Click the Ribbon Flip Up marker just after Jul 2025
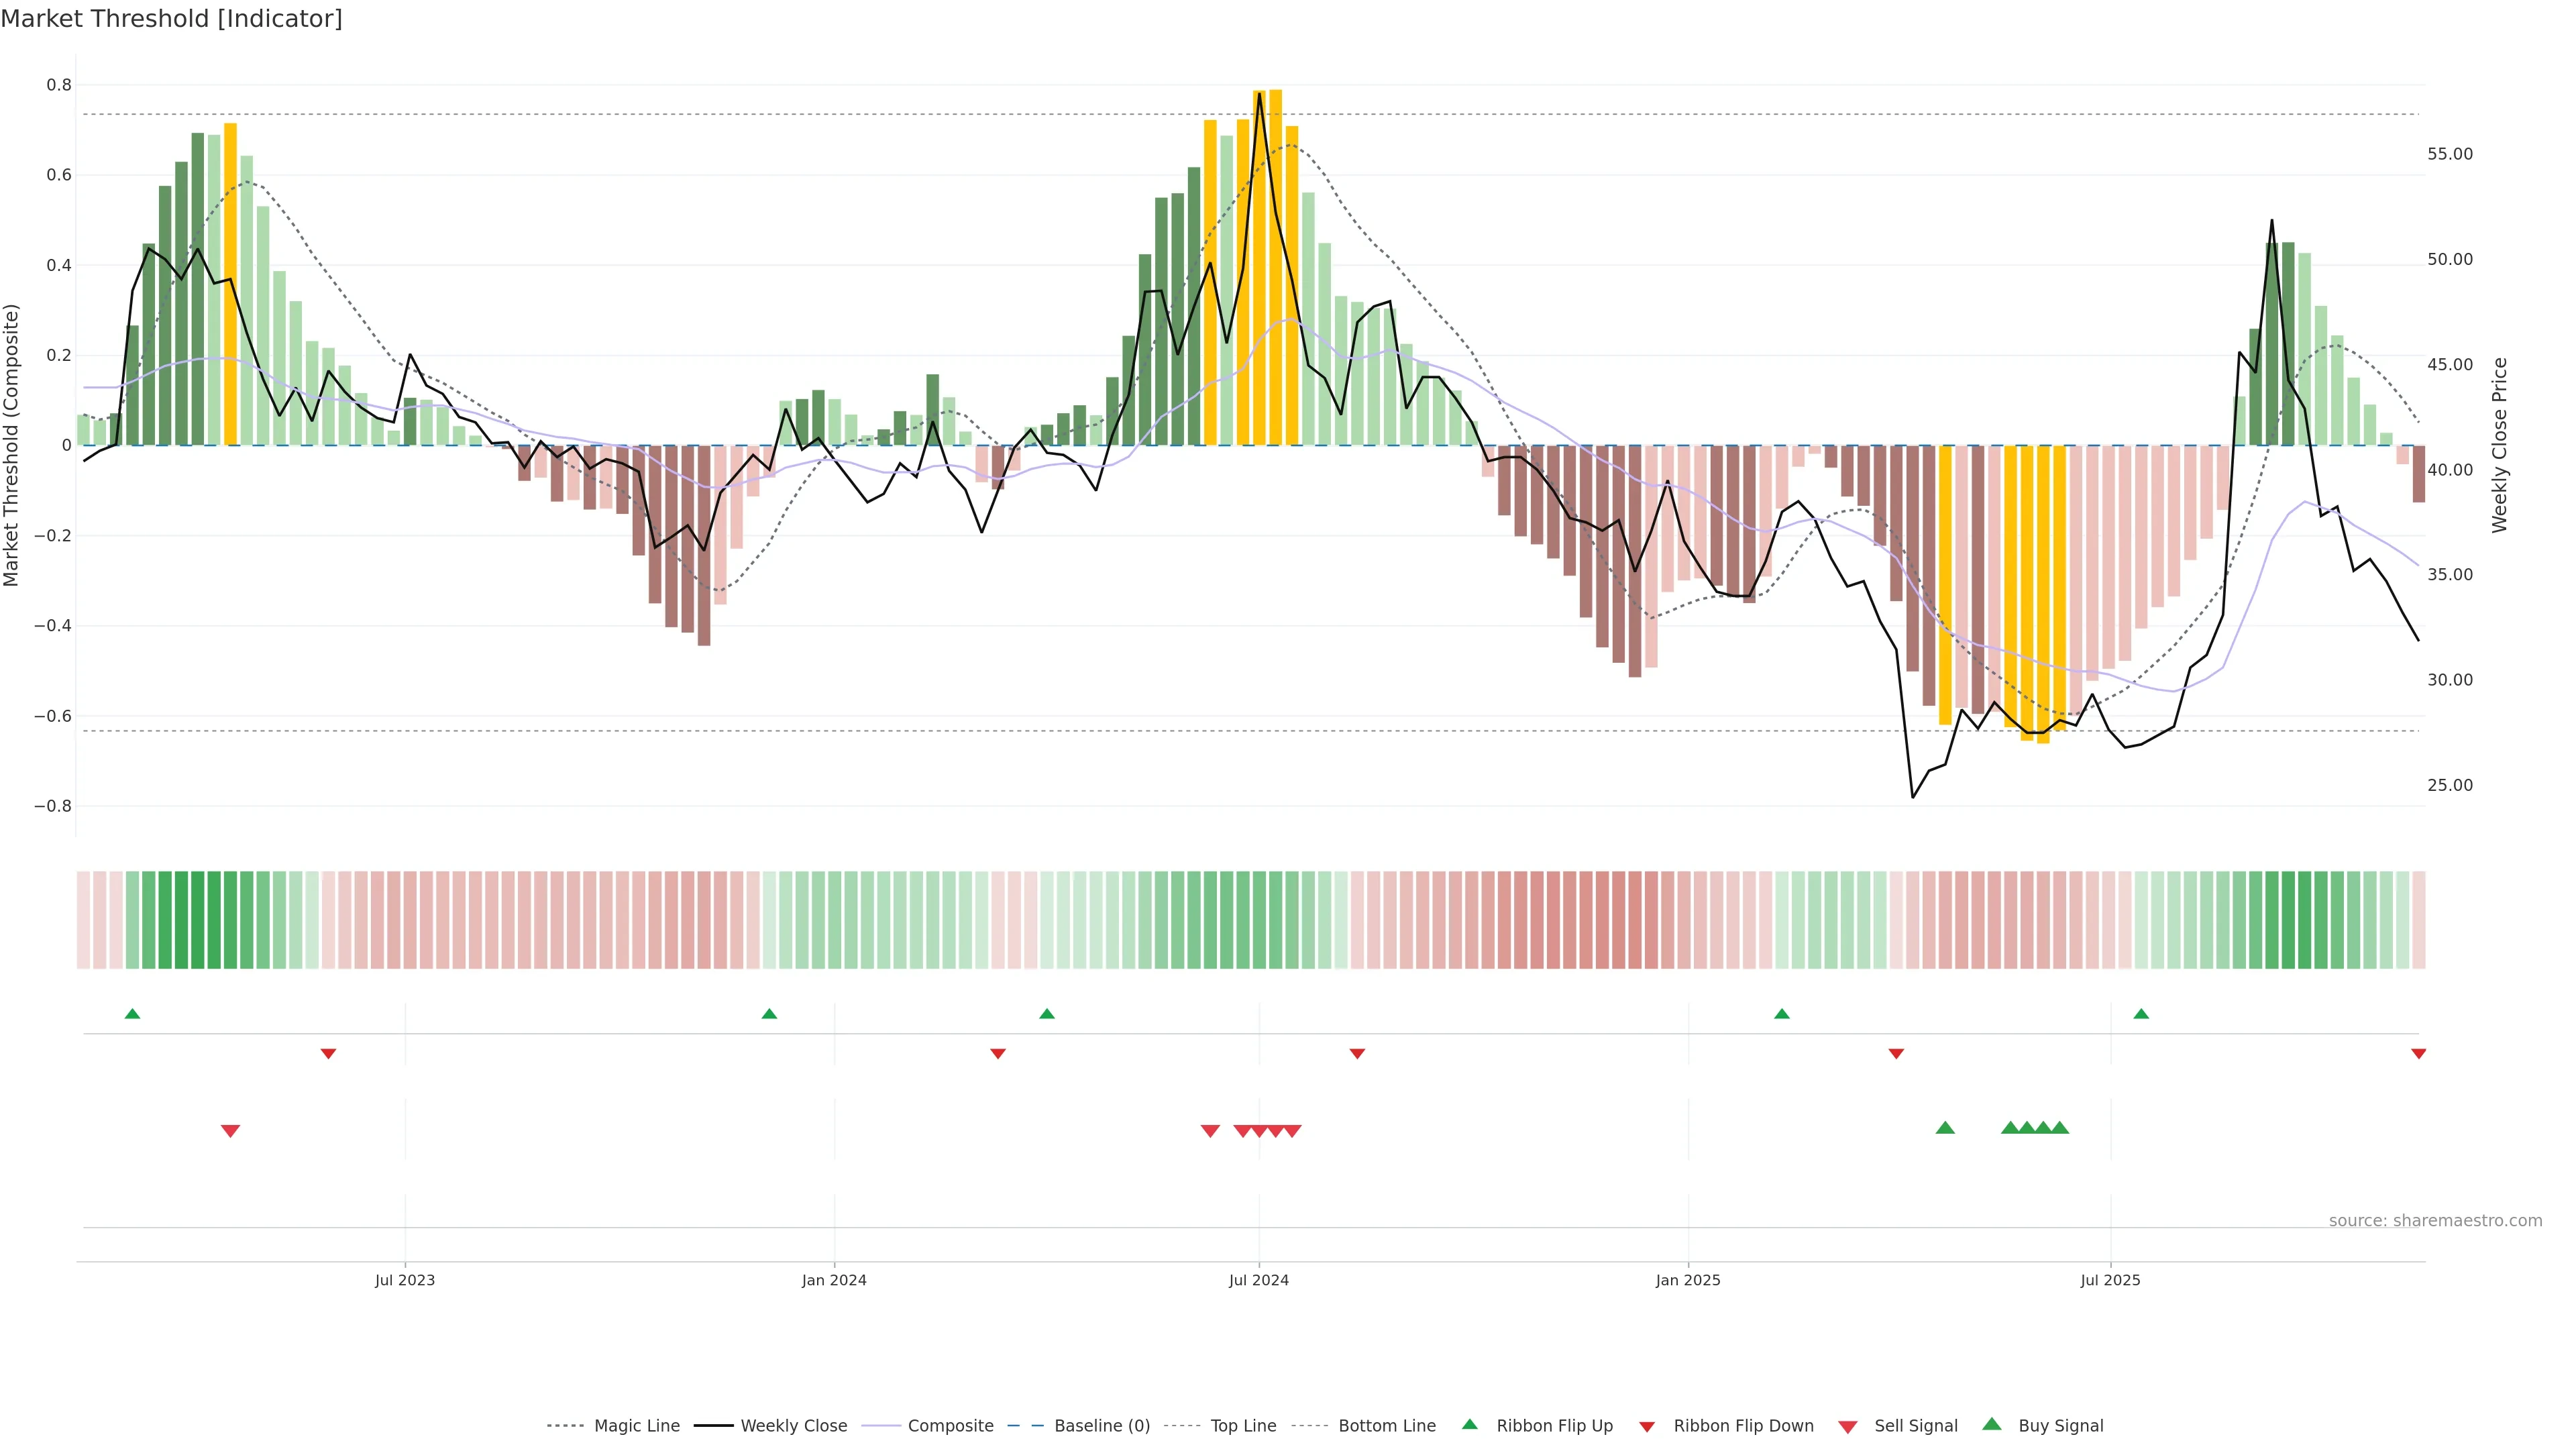2576x1449 pixels. (2141, 1014)
